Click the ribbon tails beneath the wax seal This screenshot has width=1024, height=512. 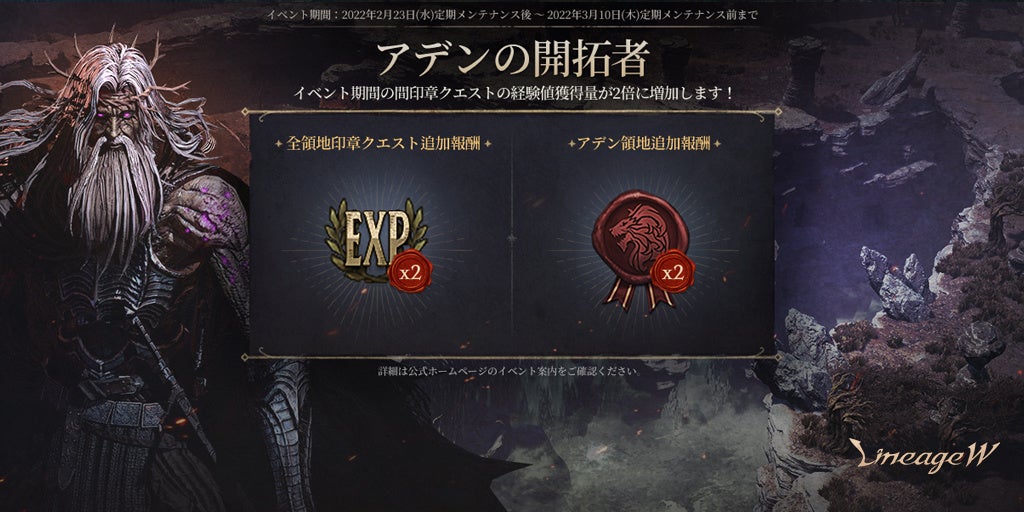641,295
